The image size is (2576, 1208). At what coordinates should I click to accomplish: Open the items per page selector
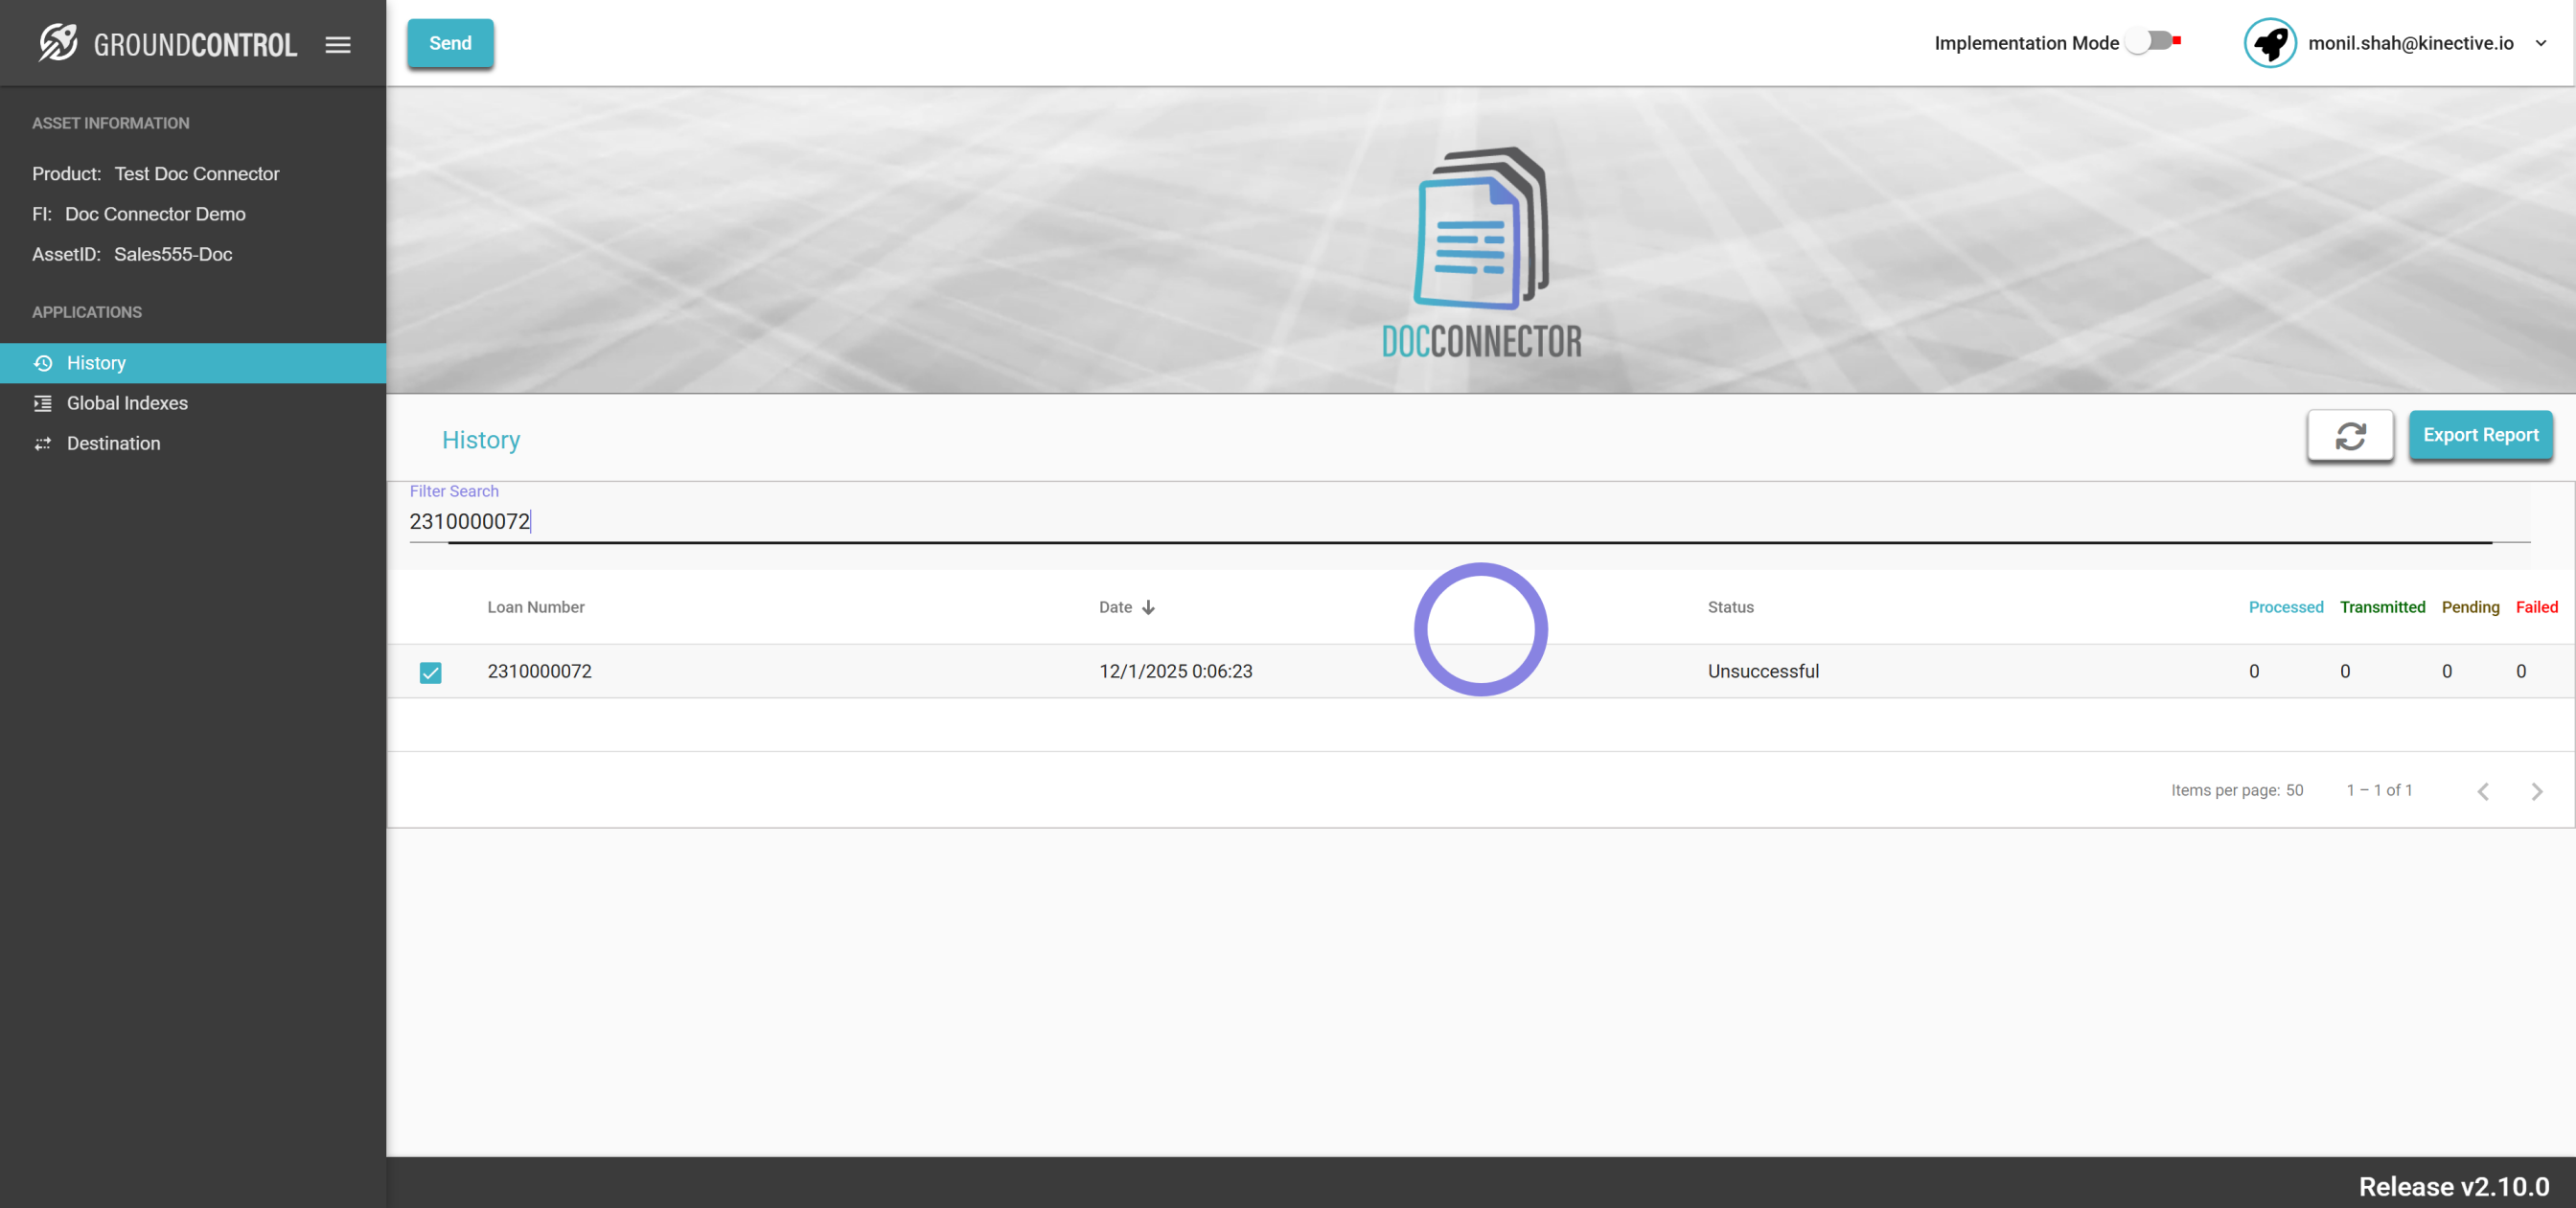(2293, 790)
